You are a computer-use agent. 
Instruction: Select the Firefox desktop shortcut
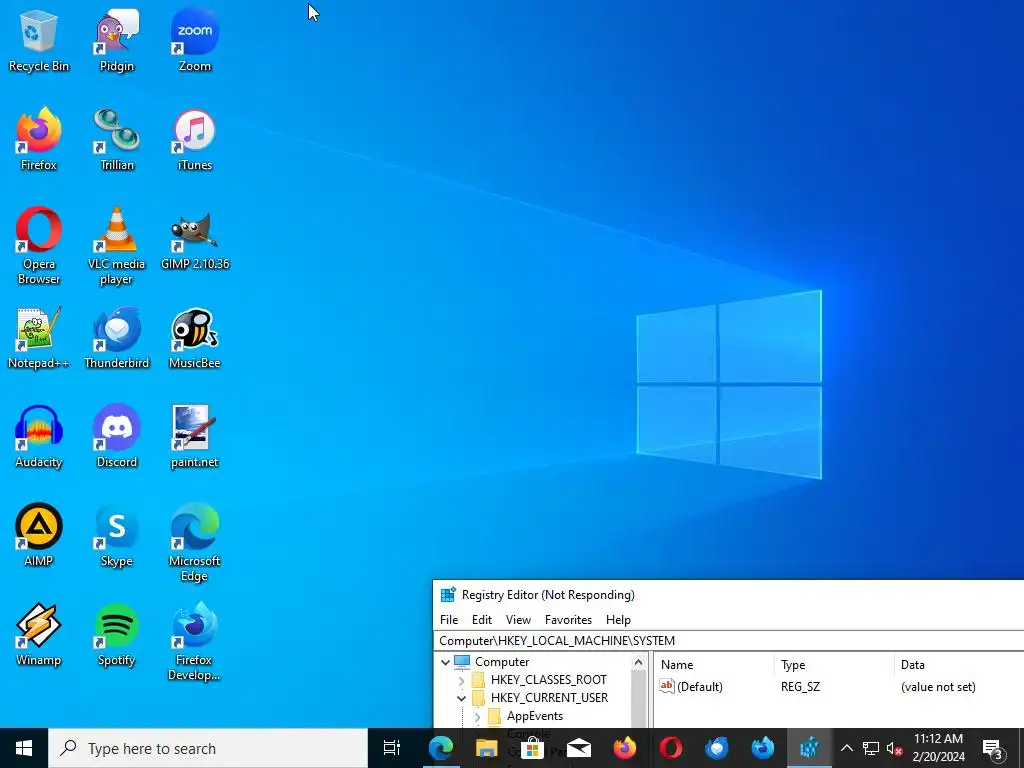tap(39, 140)
